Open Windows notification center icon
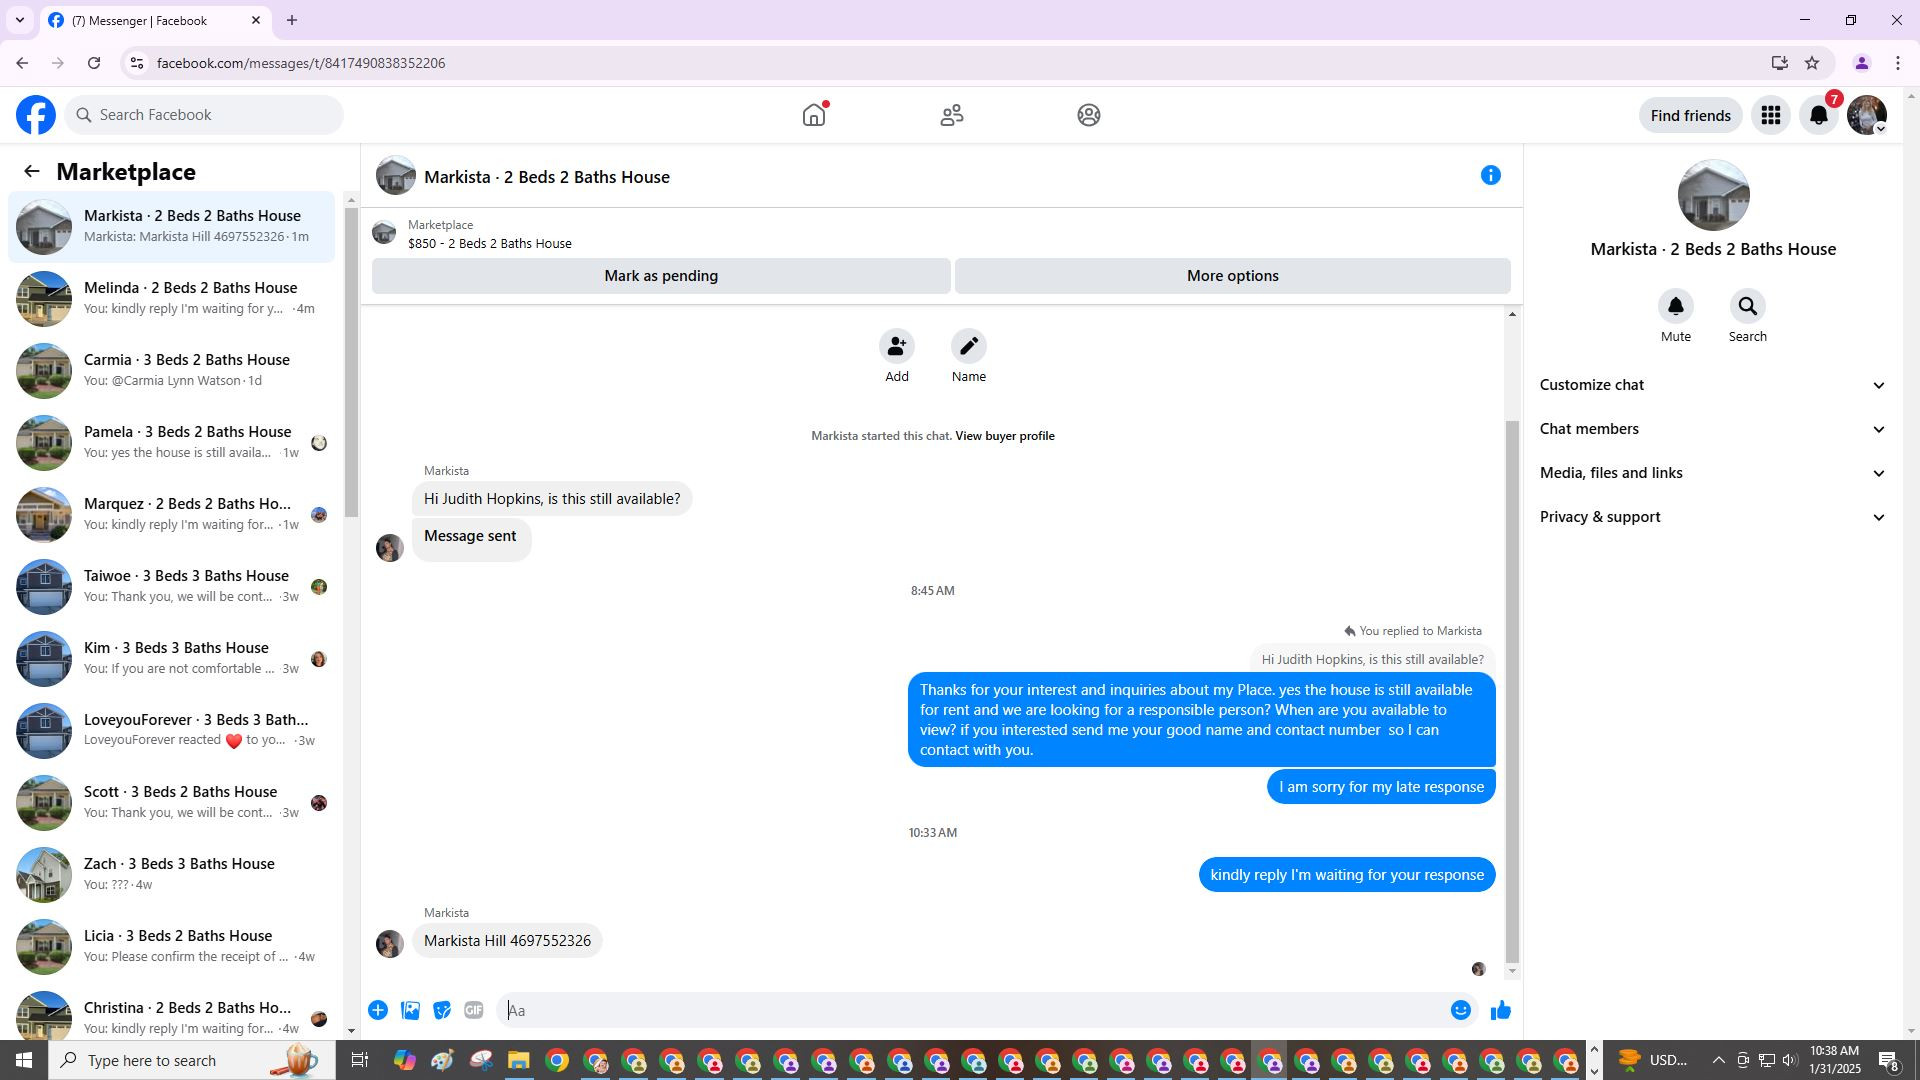The height and width of the screenshot is (1080, 1920). tap(1889, 1060)
